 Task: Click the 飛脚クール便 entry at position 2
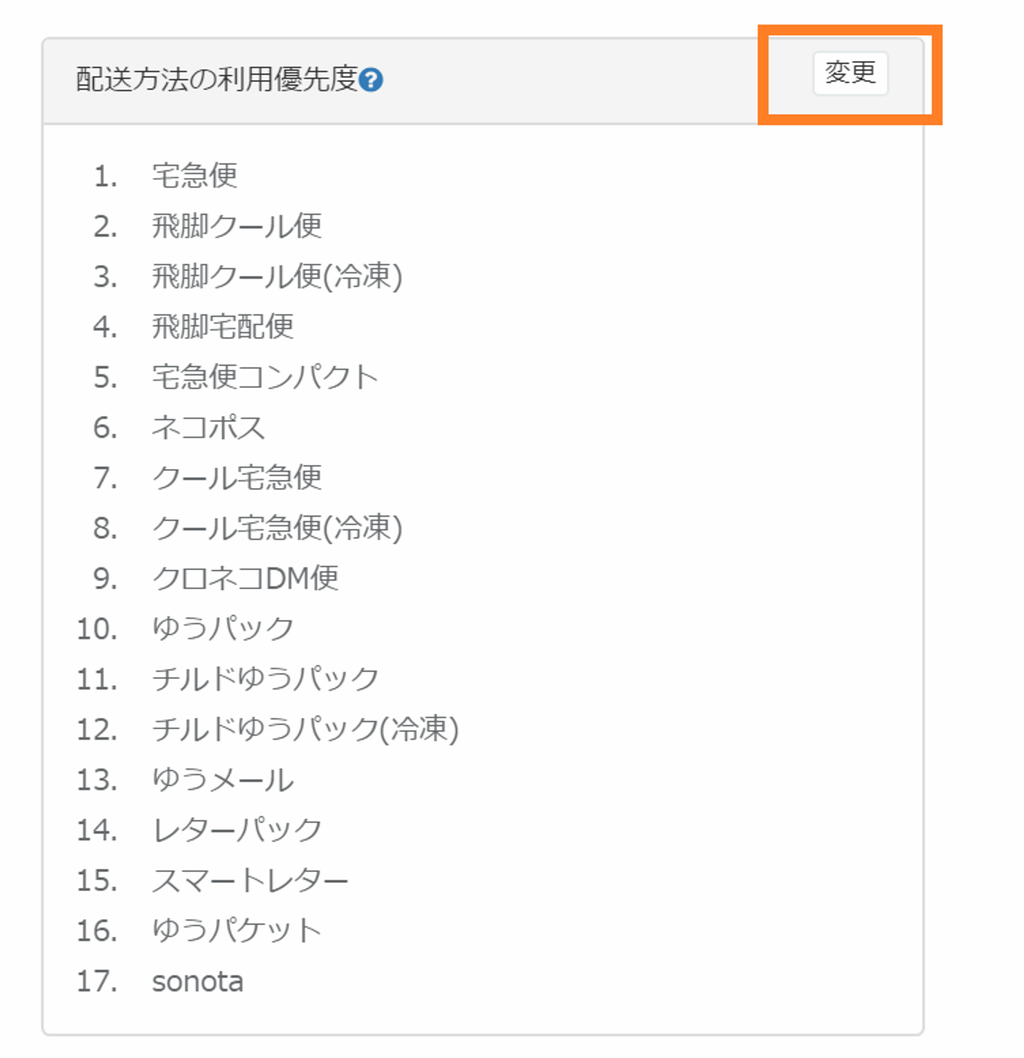point(236,226)
